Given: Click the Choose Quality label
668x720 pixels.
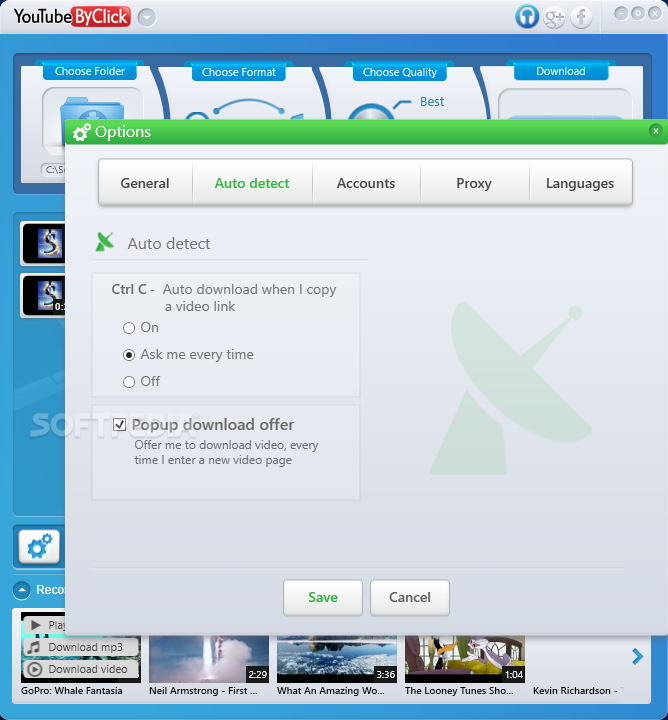Looking at the screenshot, I should tap(399, 72).
